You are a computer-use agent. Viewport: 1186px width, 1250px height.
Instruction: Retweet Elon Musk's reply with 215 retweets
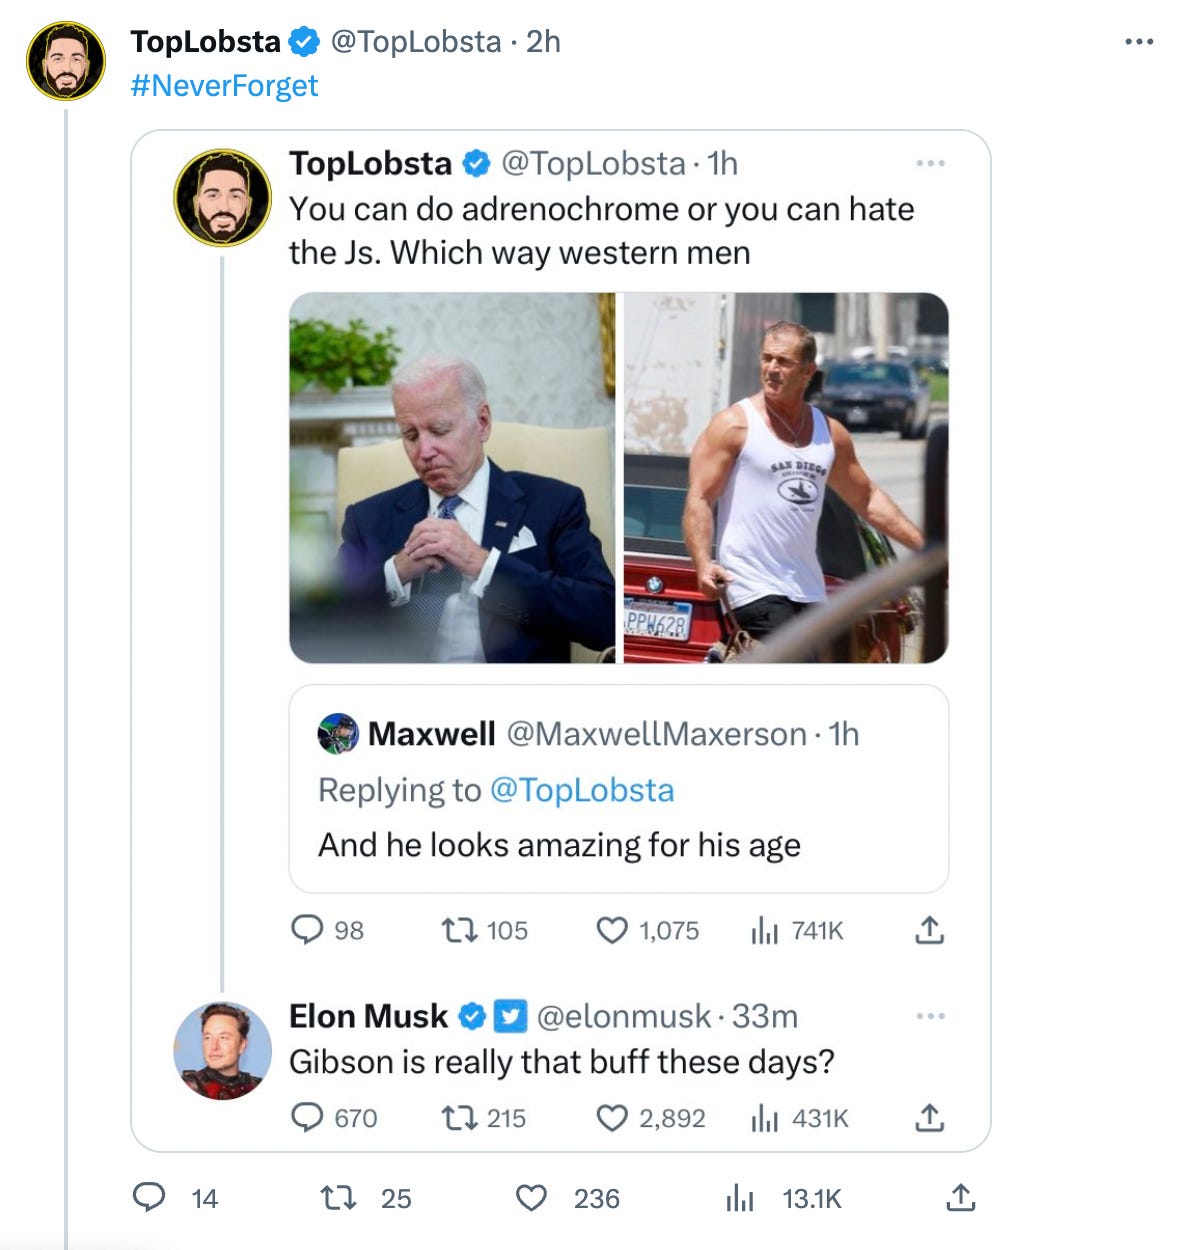pos(459,1117)
